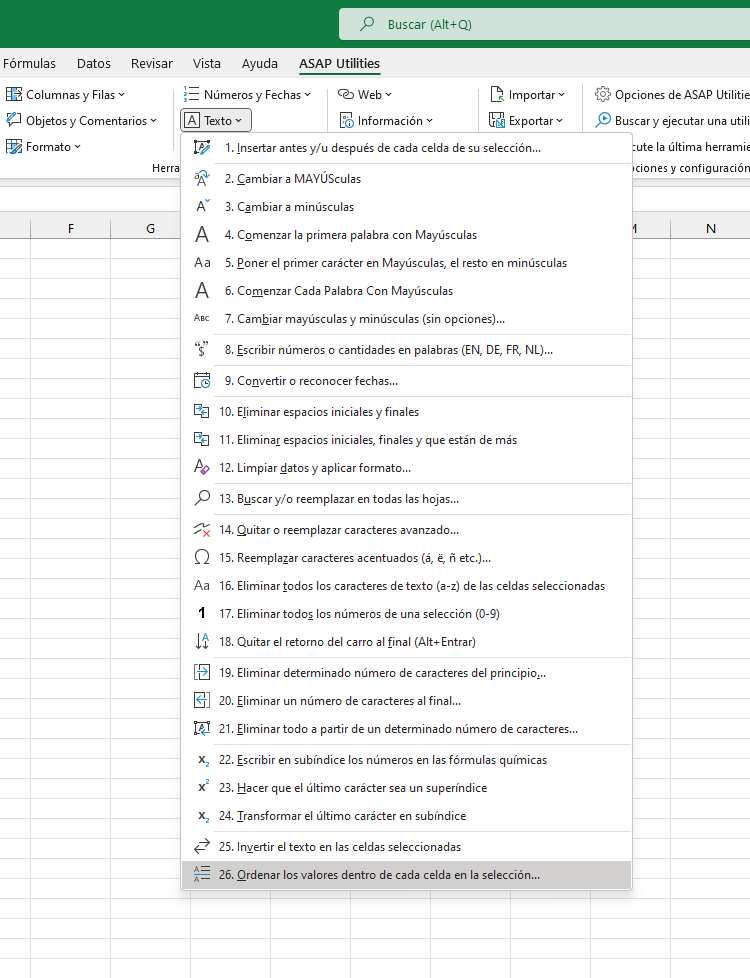Click the icon for item 4 capitalize first word

[202, 235]
